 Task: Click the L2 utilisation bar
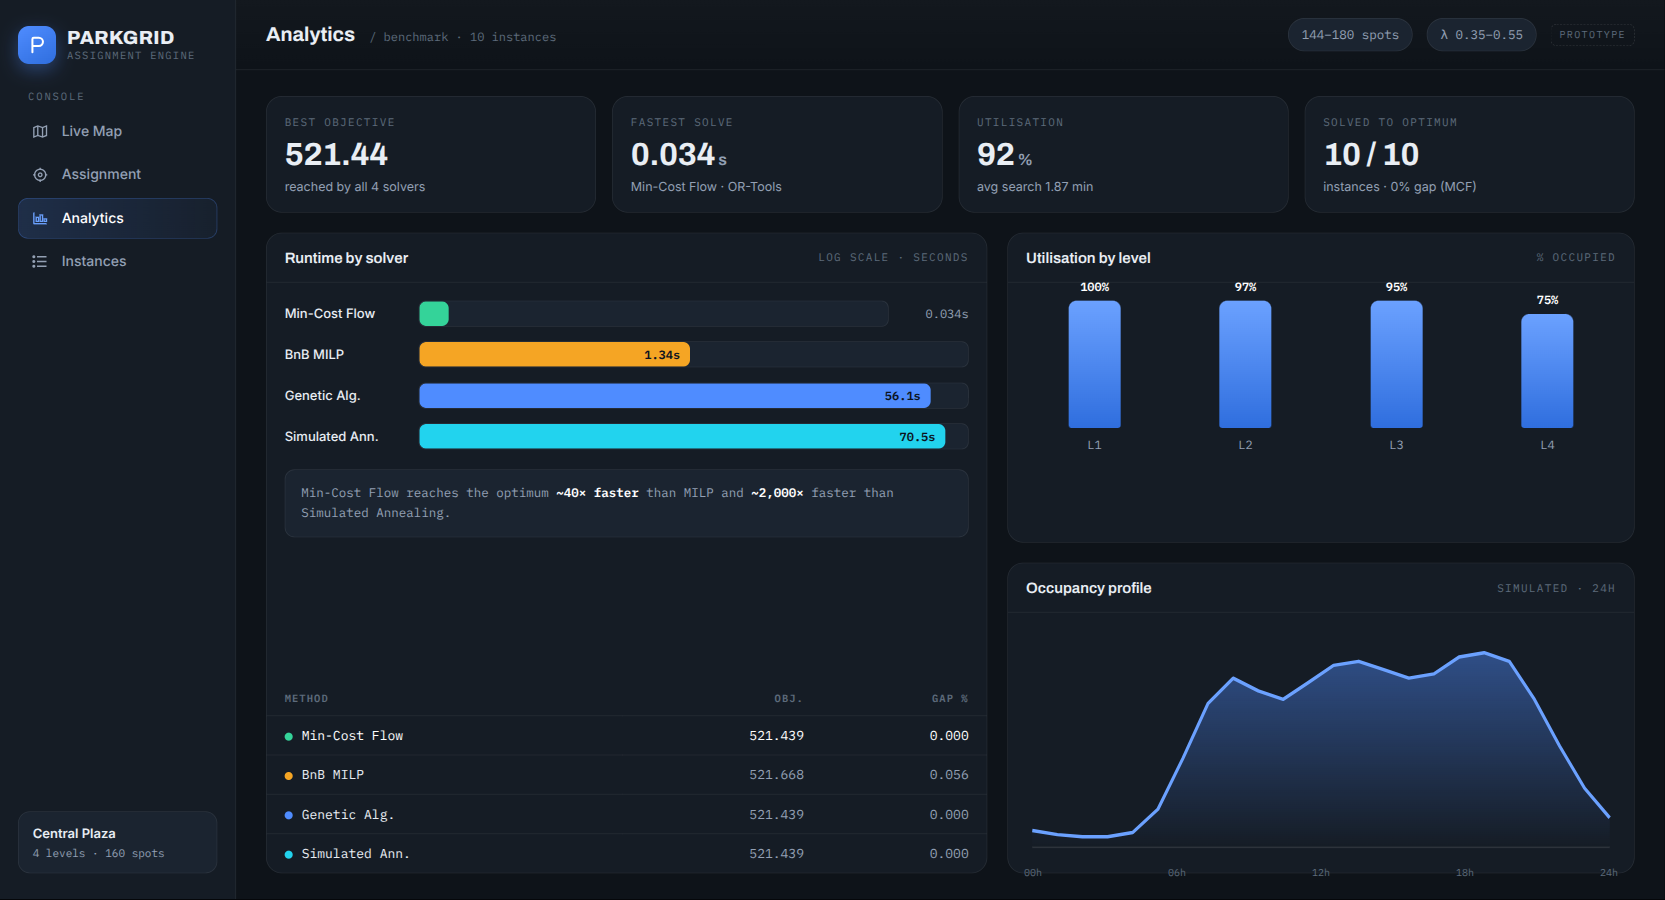click(1245, 365)
